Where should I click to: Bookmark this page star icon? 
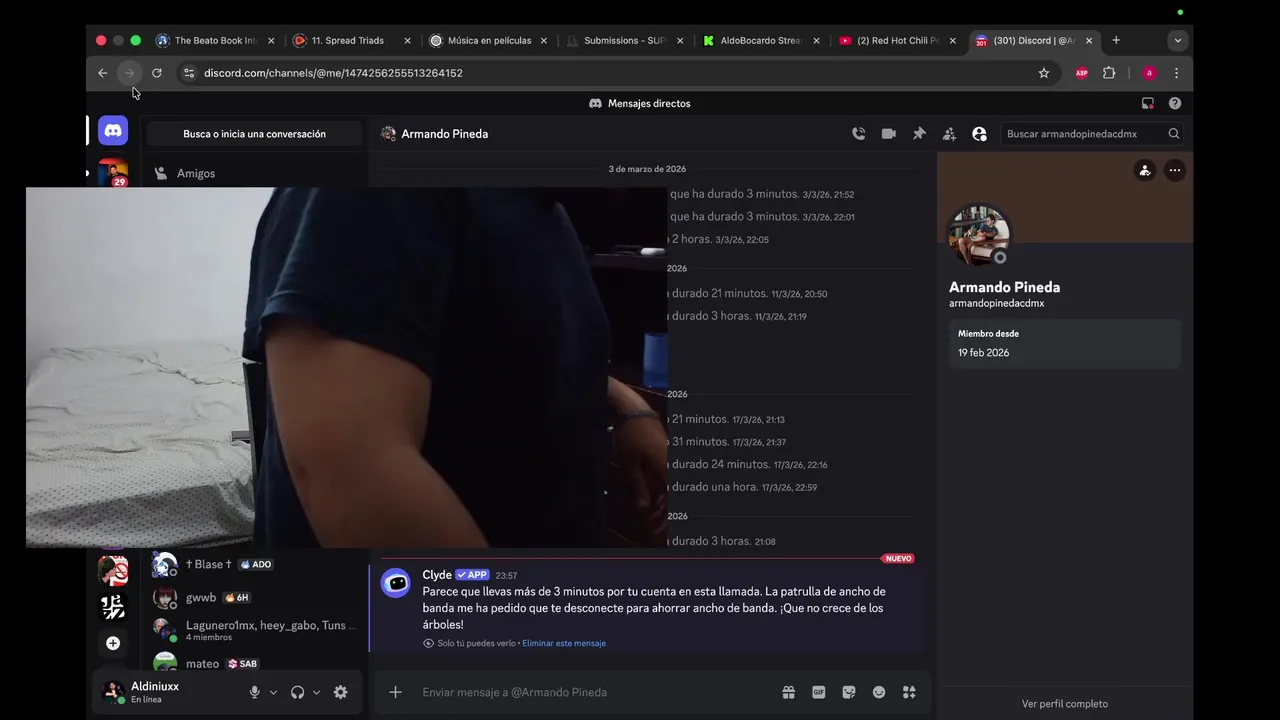point(1044,73)
